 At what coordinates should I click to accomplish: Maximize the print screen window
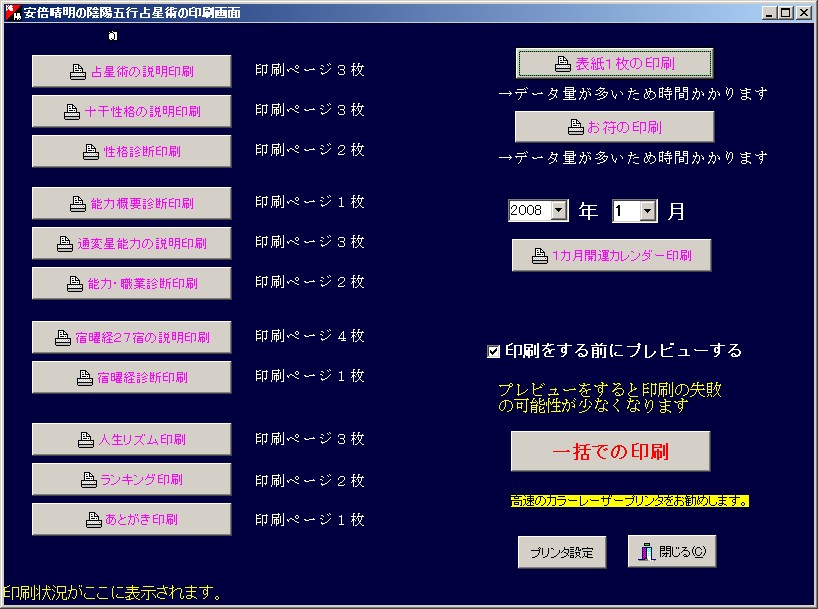pyautogui.click(x=785, y=13)
